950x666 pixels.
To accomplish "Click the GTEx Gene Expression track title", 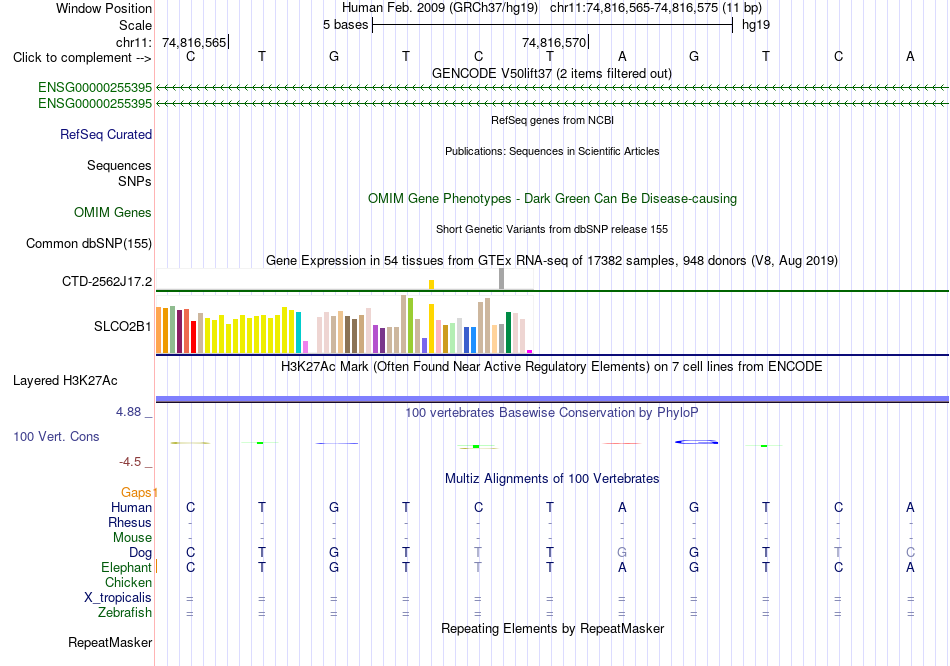I will (552, 261).
